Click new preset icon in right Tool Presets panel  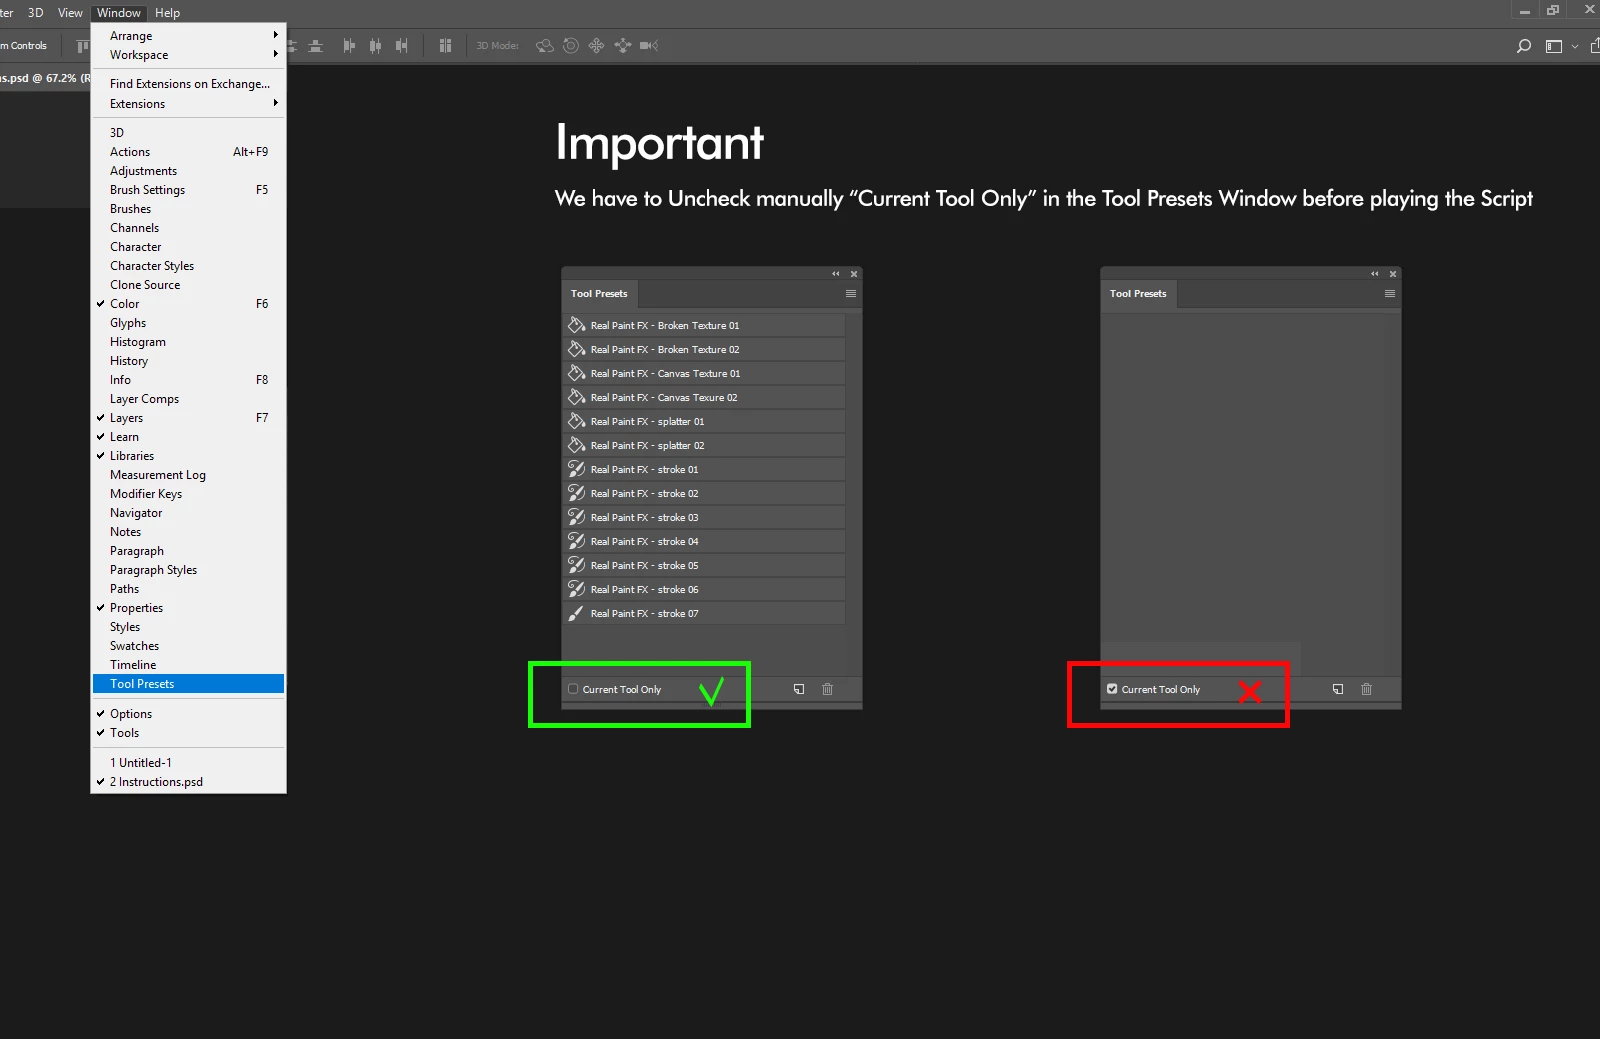(1338, 689)
